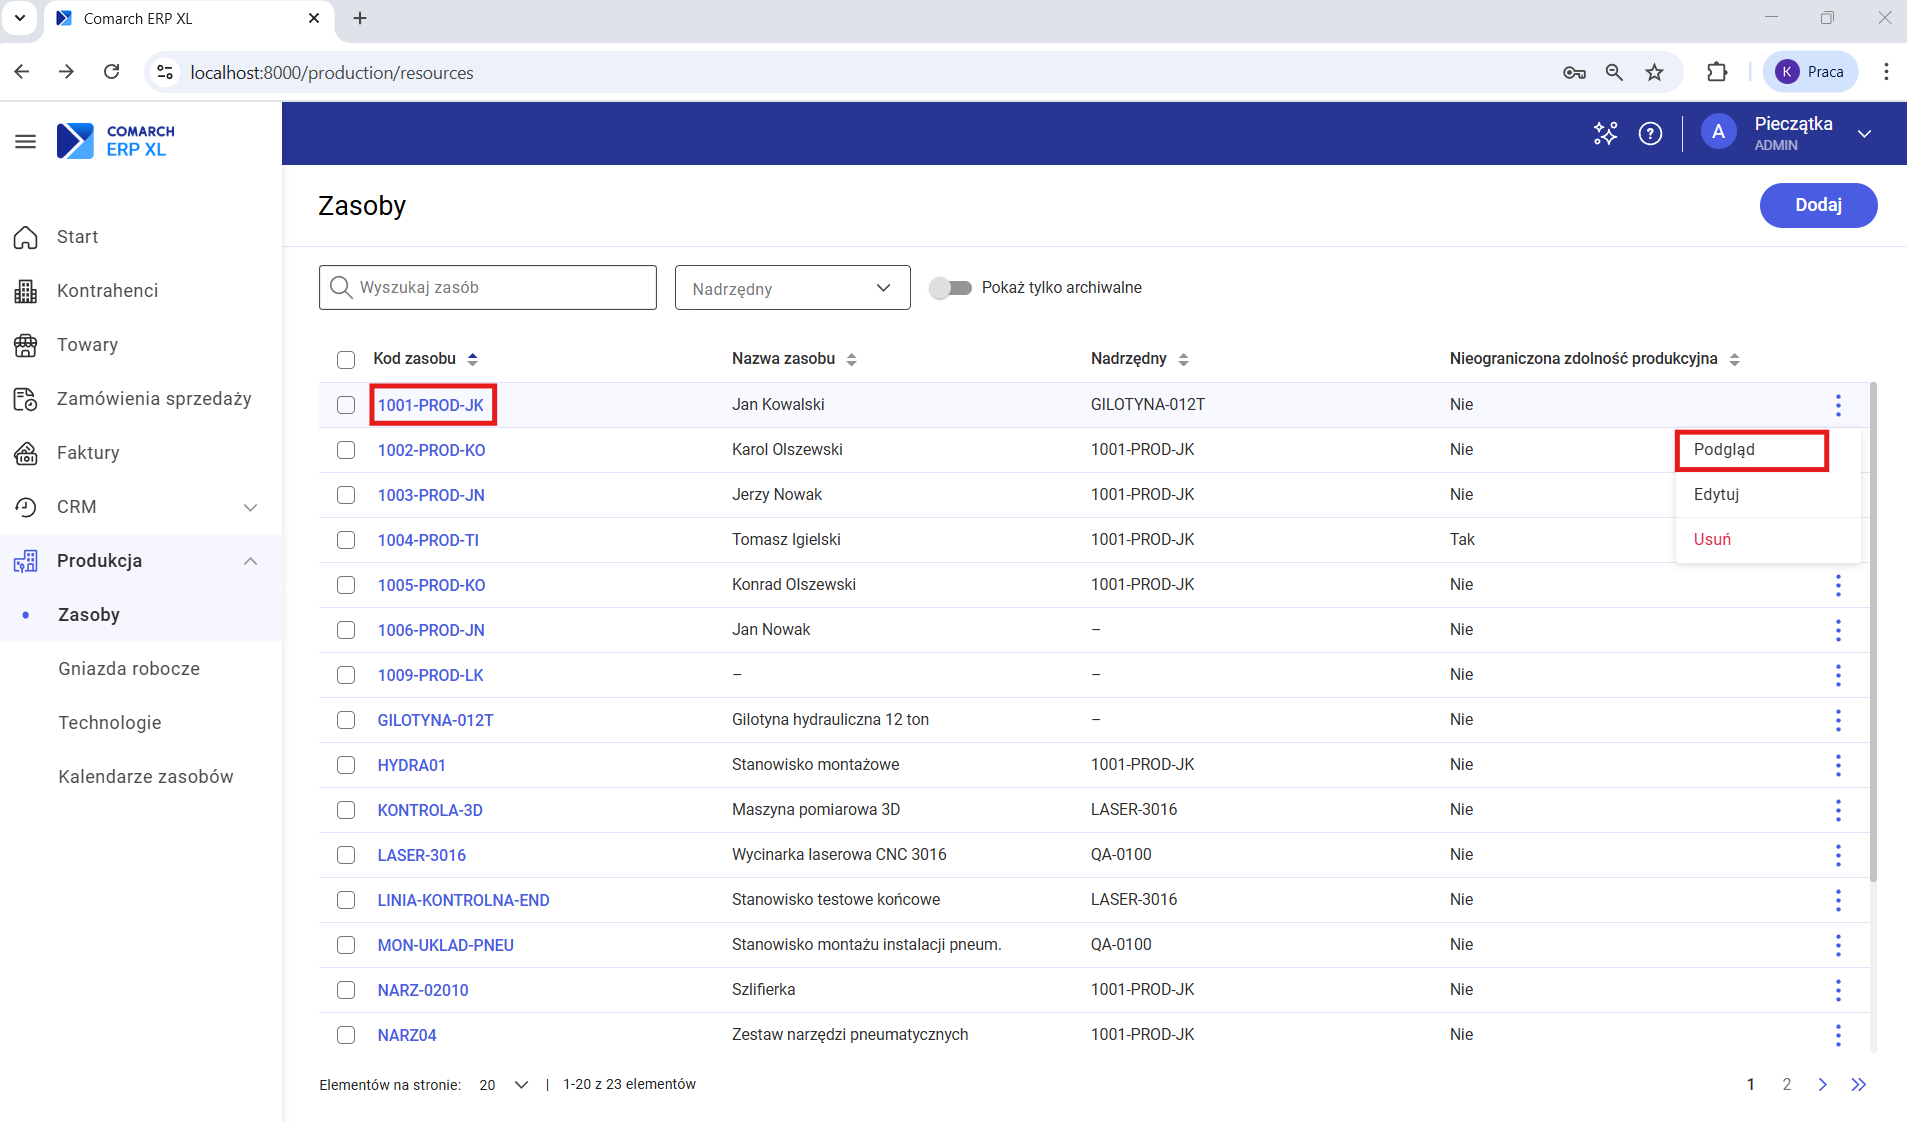Viewport: 1907px width, 1123px height.
Task: Open the Nadrzędny filter dropdown
Action: [792, 288]
